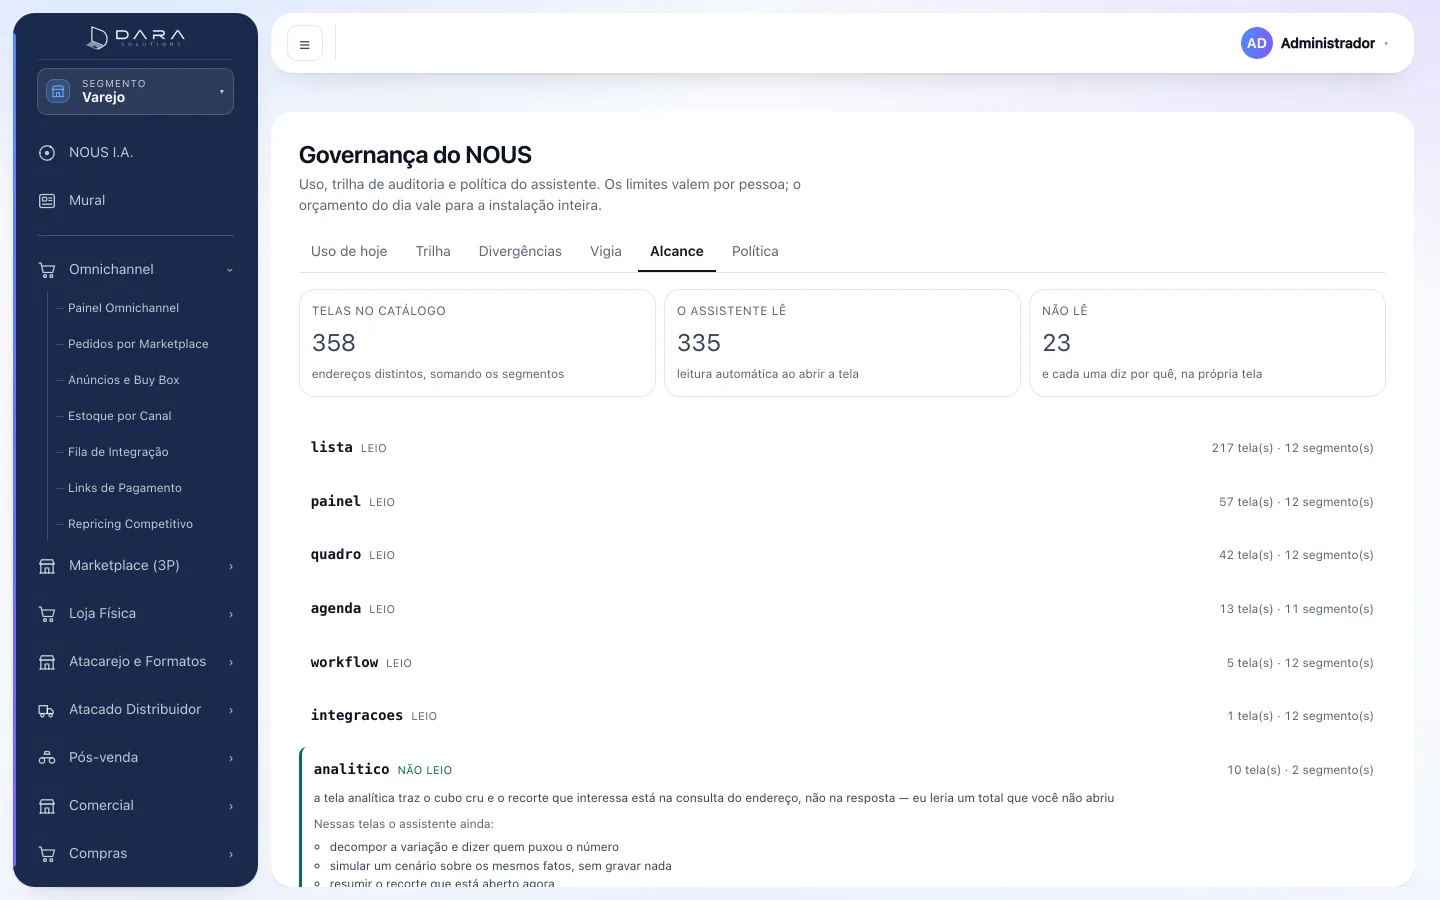Open the Política tab
The height and width of the screenshot is (900, 1440).
tap(755, 251)
